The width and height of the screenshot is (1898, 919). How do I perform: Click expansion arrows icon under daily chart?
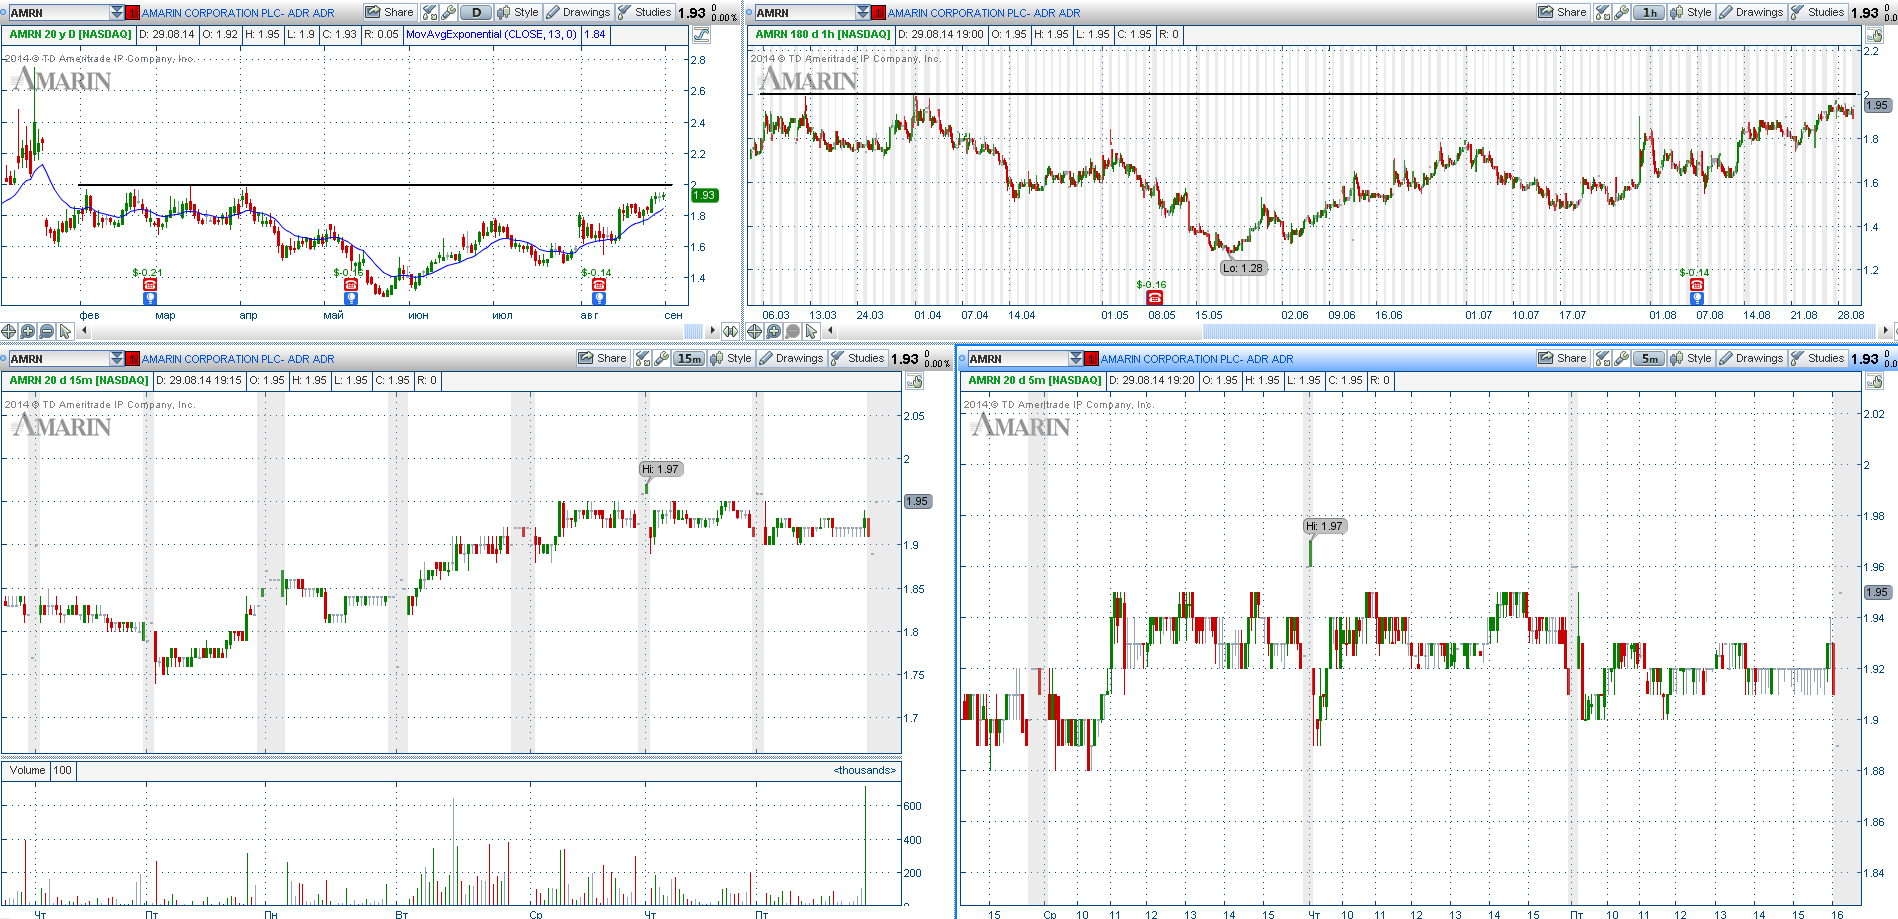(730, 331)
